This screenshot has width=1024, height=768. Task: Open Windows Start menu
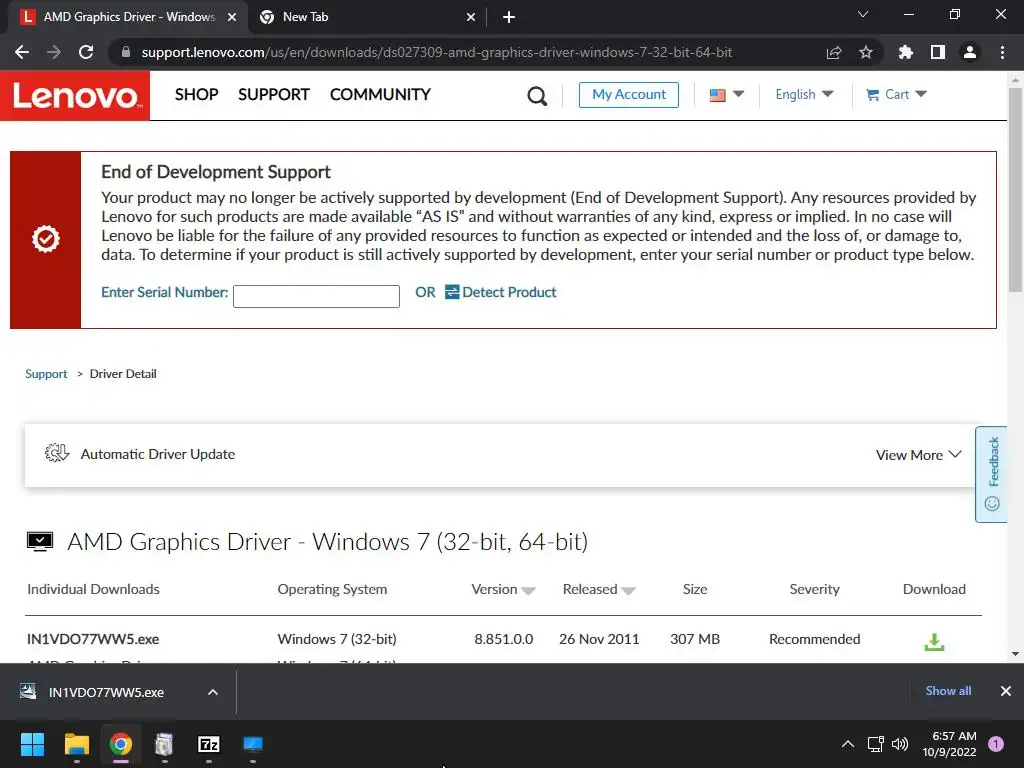(32, 744)
